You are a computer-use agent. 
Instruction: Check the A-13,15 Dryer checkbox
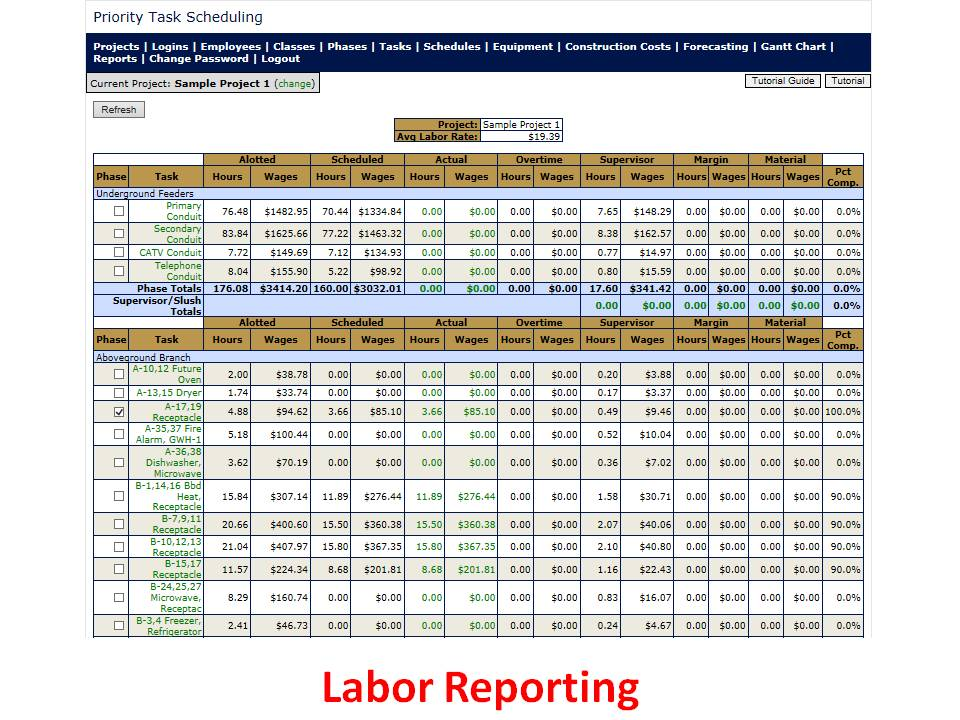(119, 393)
